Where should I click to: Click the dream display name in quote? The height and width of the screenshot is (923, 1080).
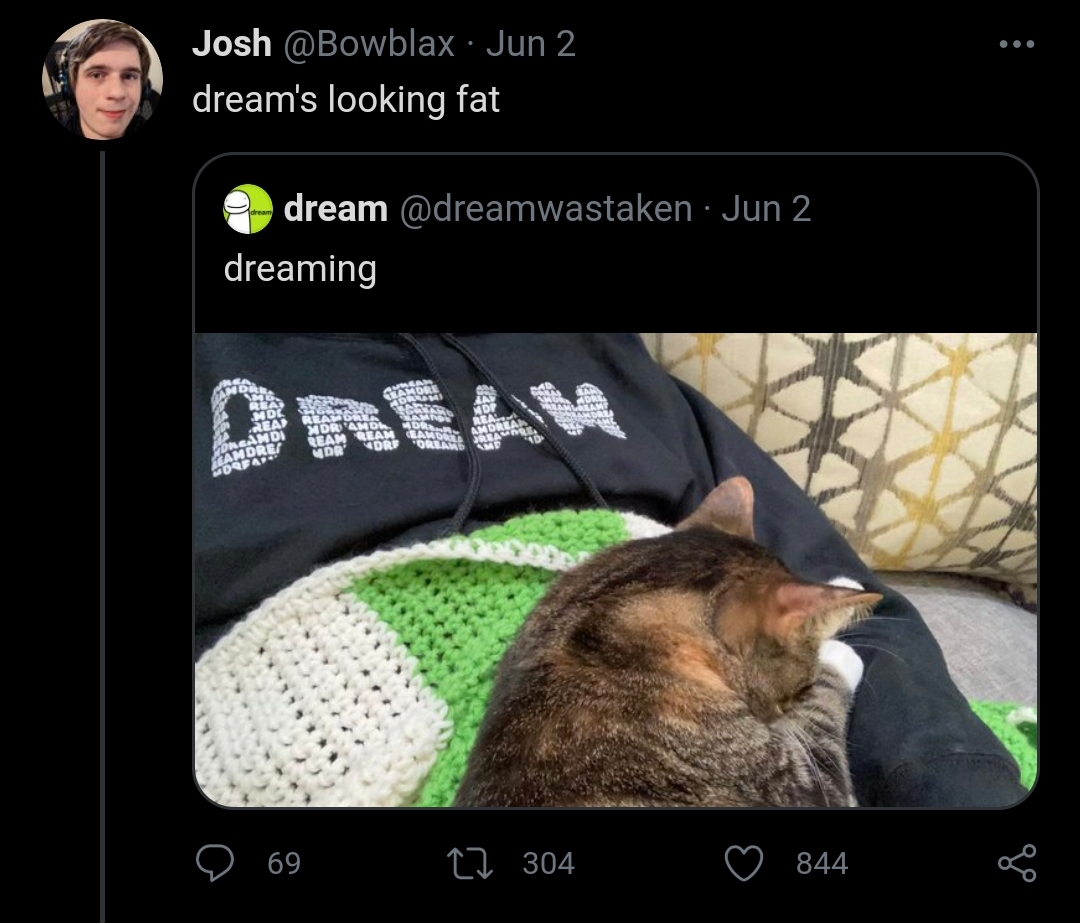[x=335, y=208]
